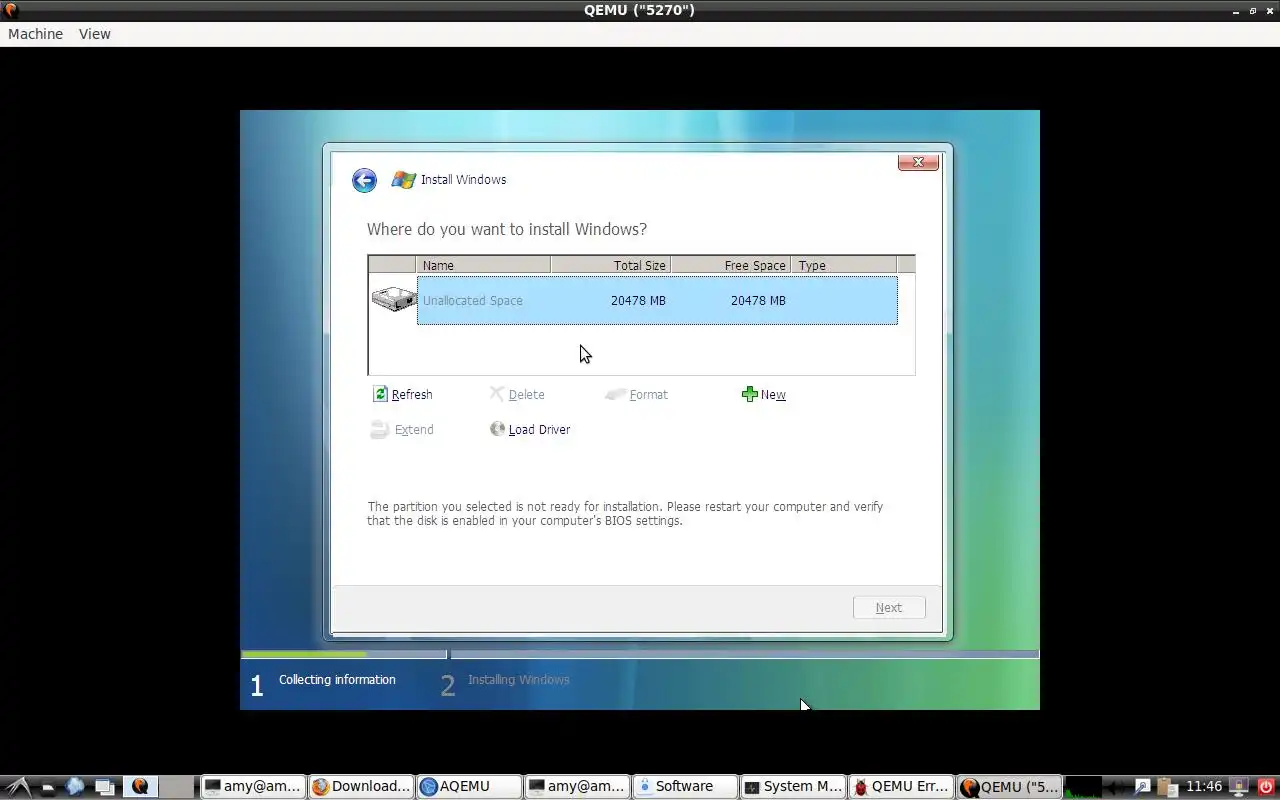Screen dimensions: 1280x800
Task: Sort by the Free Space column header
Action: (x=730, y=265)
